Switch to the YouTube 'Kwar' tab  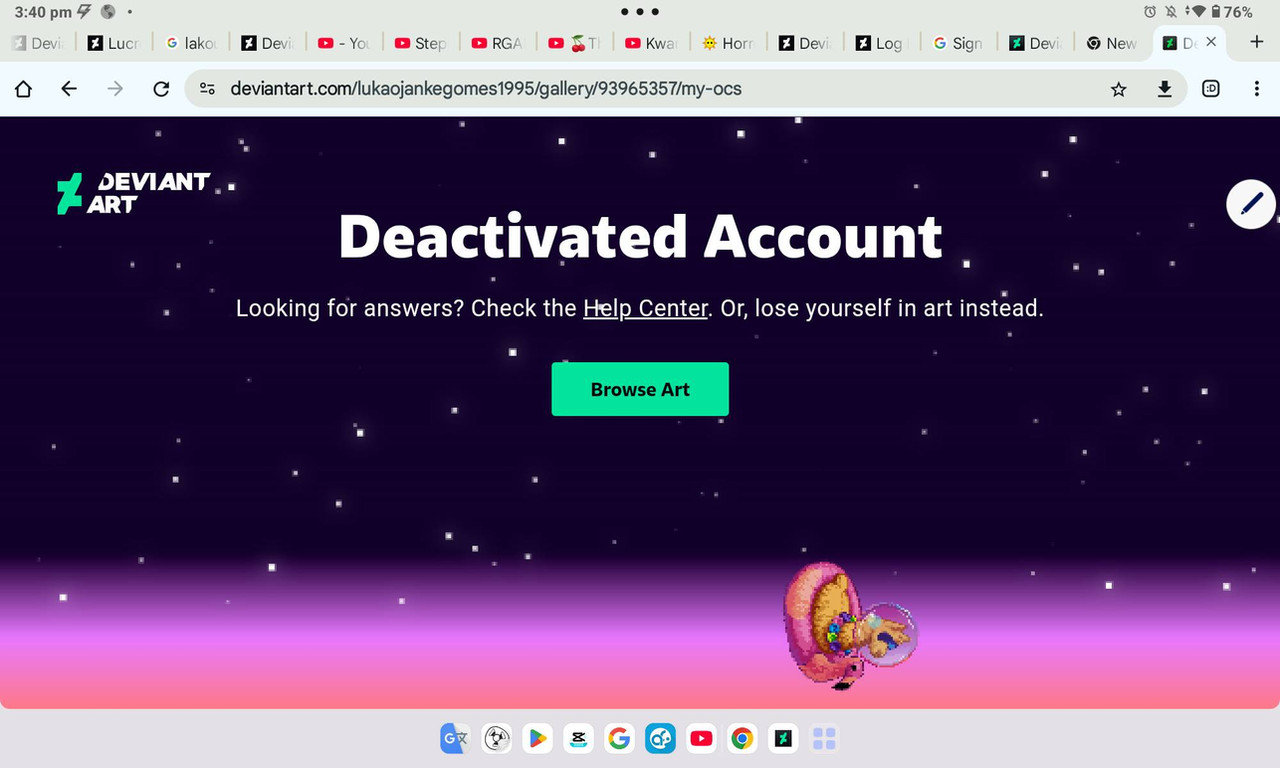pyautogui.click(x=652, y=43)
